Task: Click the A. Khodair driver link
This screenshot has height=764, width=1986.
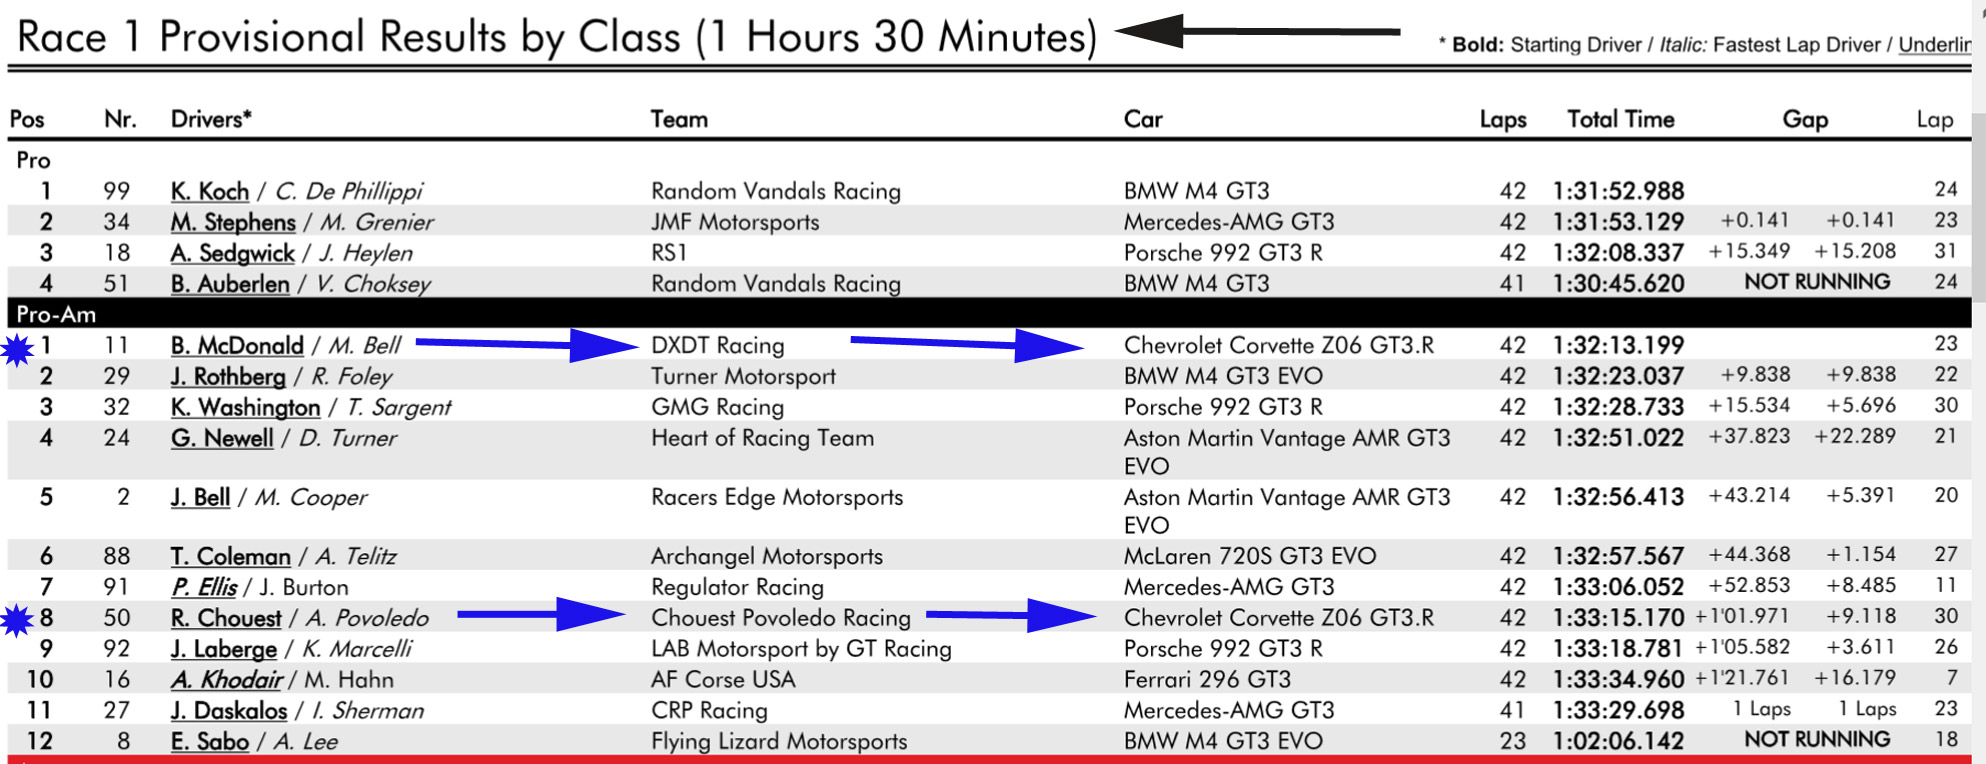Action: pyautogui.click(x=226, y=680)
